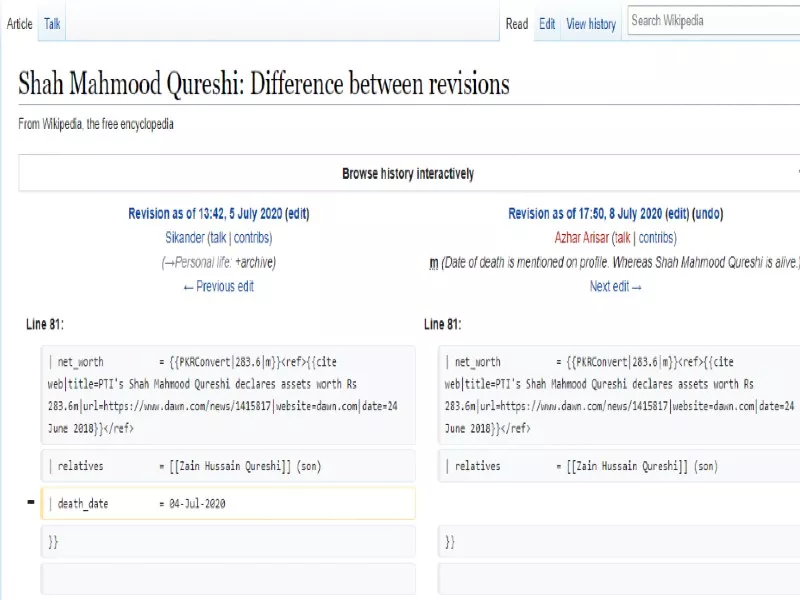Image resolution: width=800 pixels, height=600 pixels.
Task: Click the minor edit 'm' marker
Action: 434,263
